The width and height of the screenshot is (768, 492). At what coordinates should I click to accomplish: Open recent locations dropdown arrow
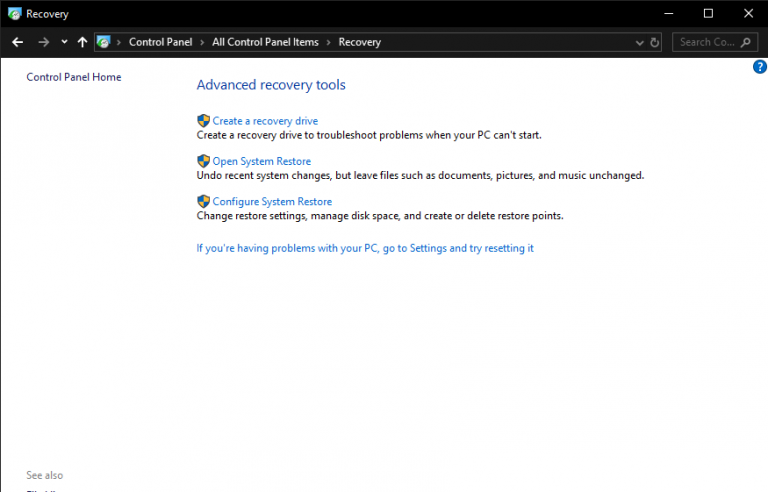[x=64, y=42]
